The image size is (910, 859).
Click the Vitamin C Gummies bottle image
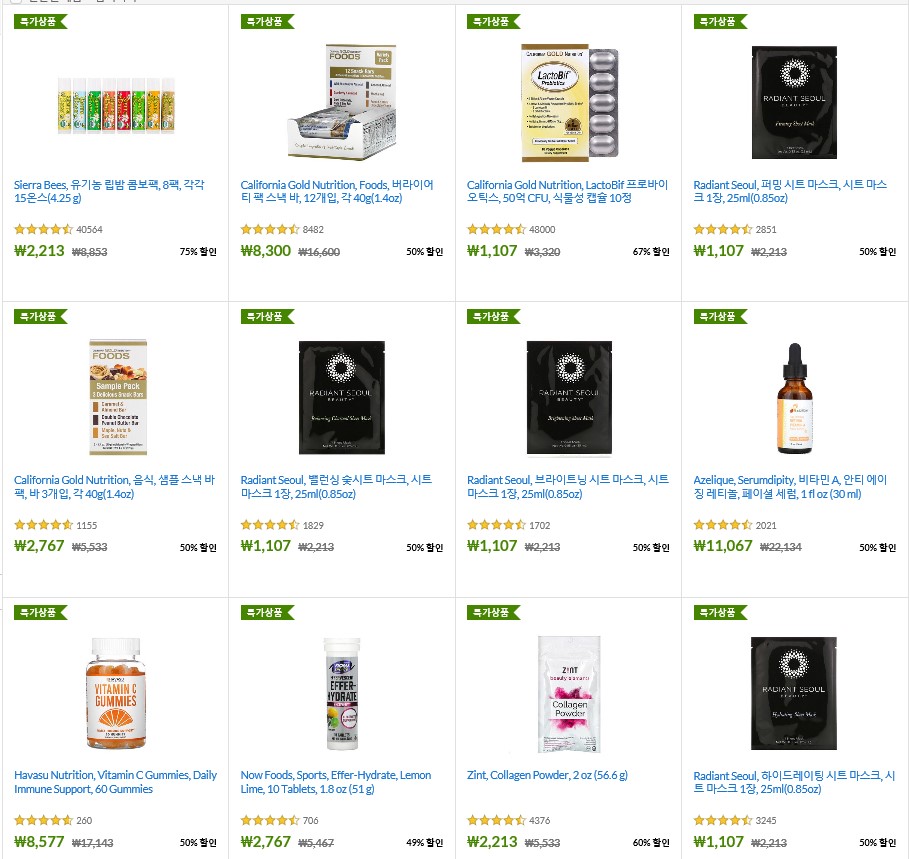(x=116, y=694)
